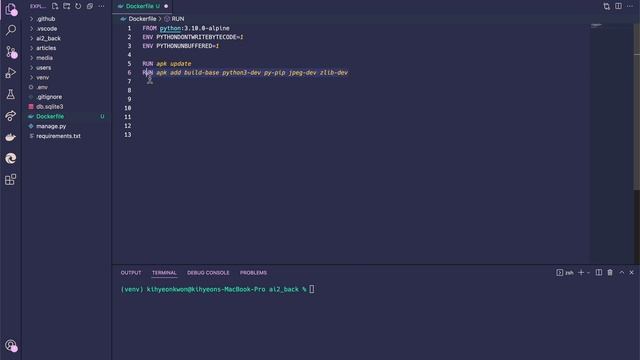Open the Run and Debug view
The width and height of the screenshot is (640, 360).
click(x=11, y=73)
